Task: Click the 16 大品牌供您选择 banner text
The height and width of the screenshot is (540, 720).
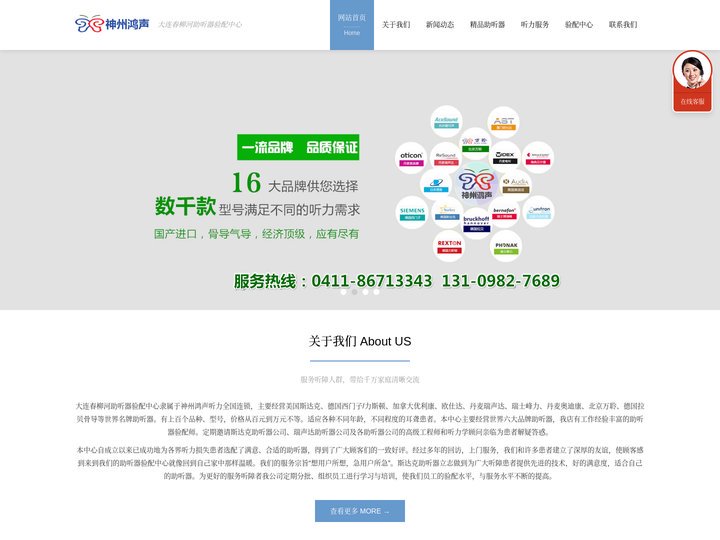Action: pos(295,183)
